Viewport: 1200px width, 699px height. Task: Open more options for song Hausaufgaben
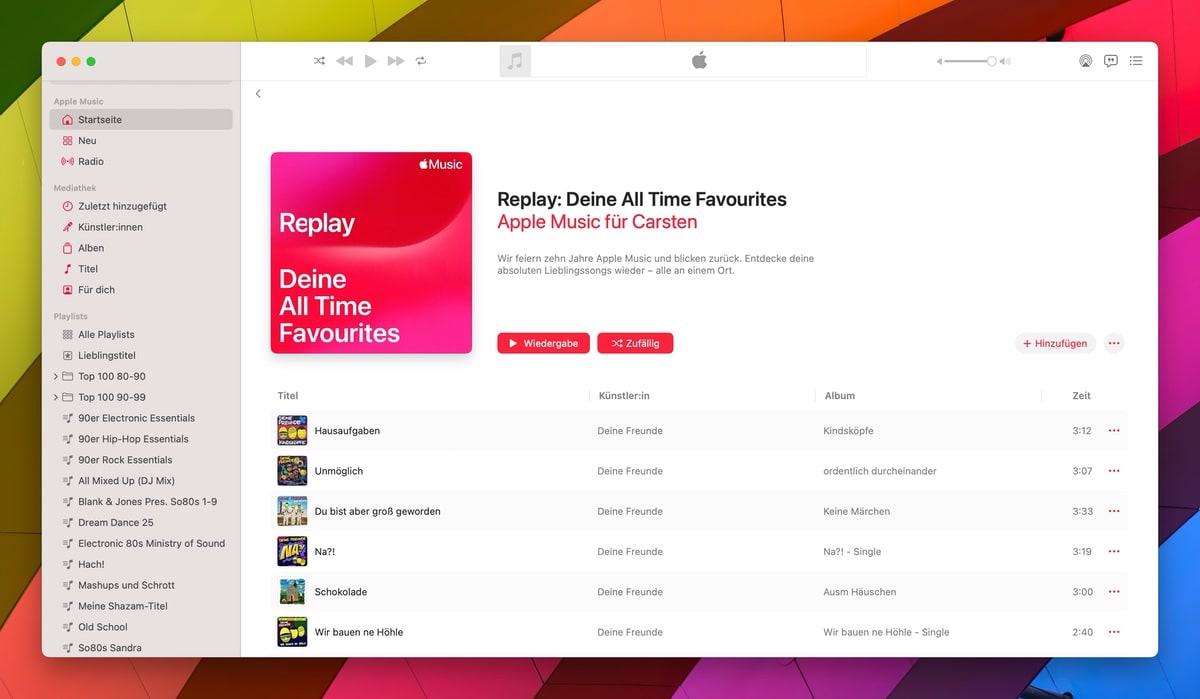[1114, 431]
